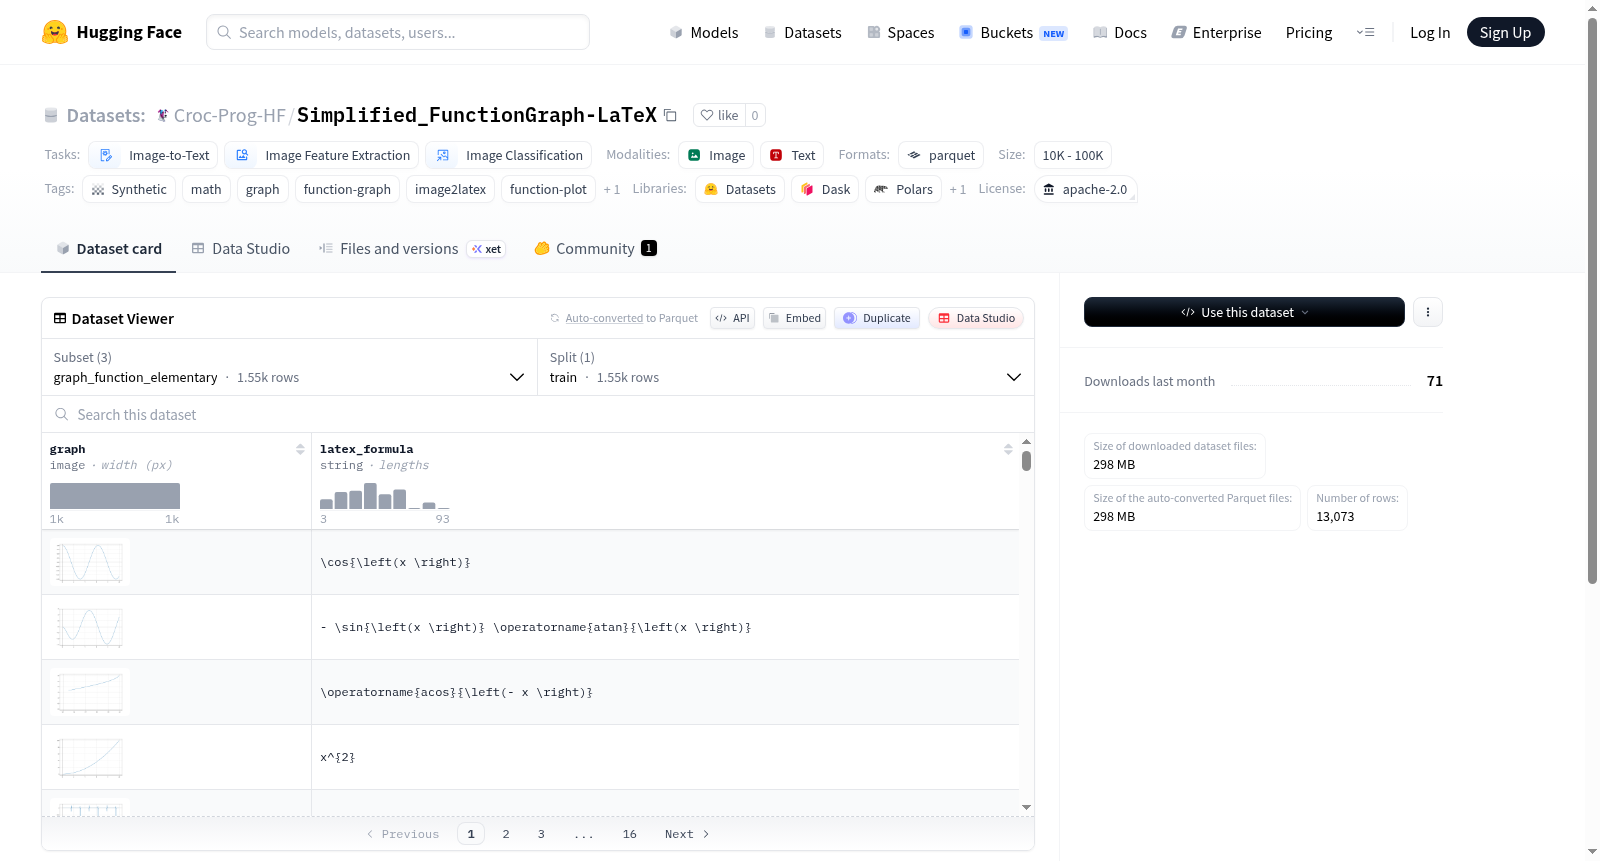This screenshot has height=861, width=1600.
Task: Click the Sign Up button
Action: [1505, 32]
